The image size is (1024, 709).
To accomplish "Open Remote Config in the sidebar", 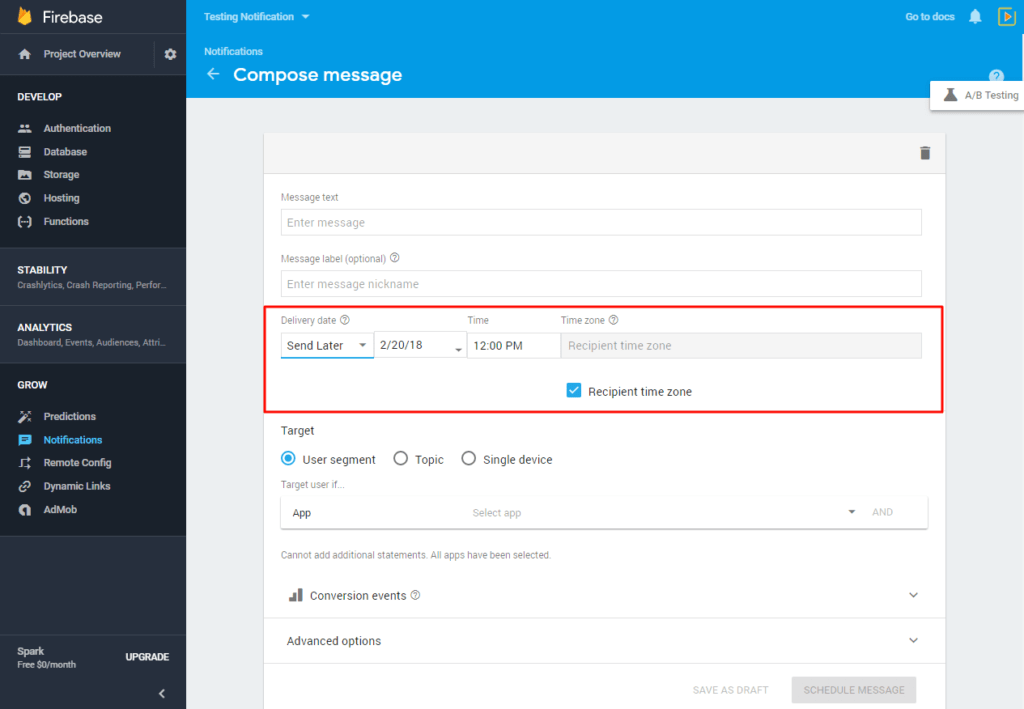I will pos(78,463).
